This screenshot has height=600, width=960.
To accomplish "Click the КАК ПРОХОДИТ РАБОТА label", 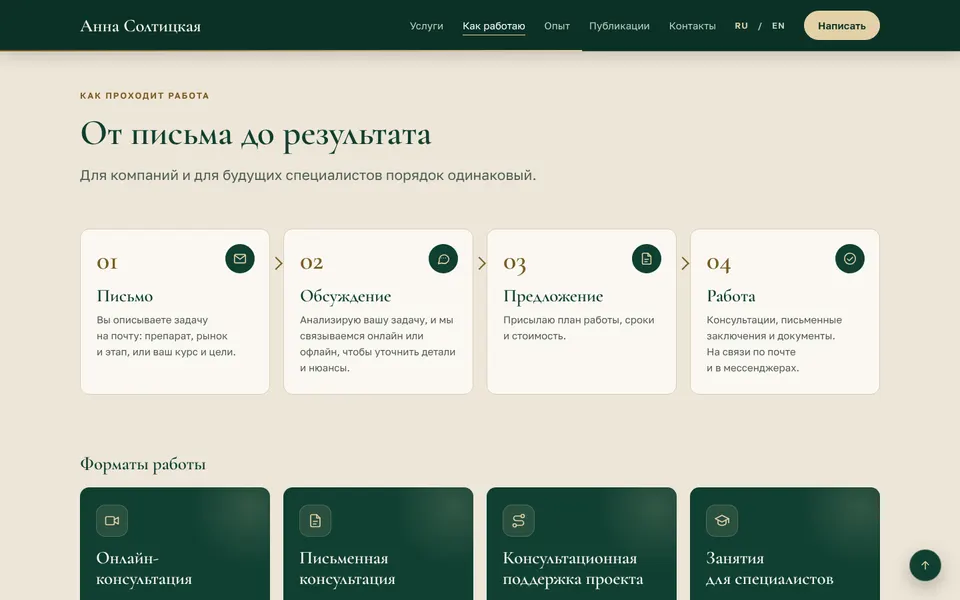I will tap(144, 96).
